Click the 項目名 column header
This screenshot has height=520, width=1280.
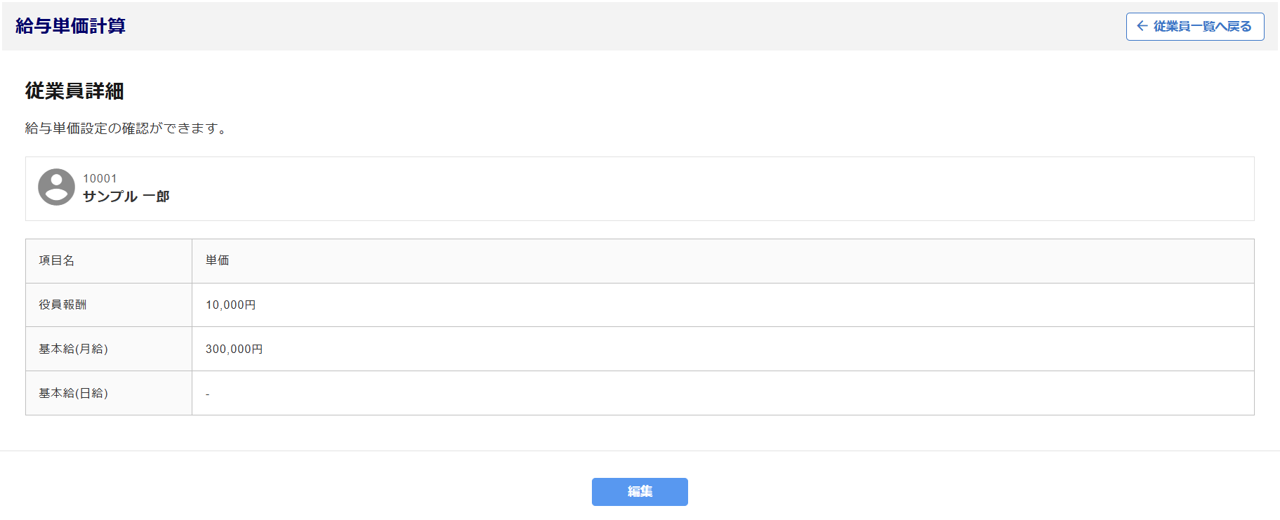(x=57, y=261)
